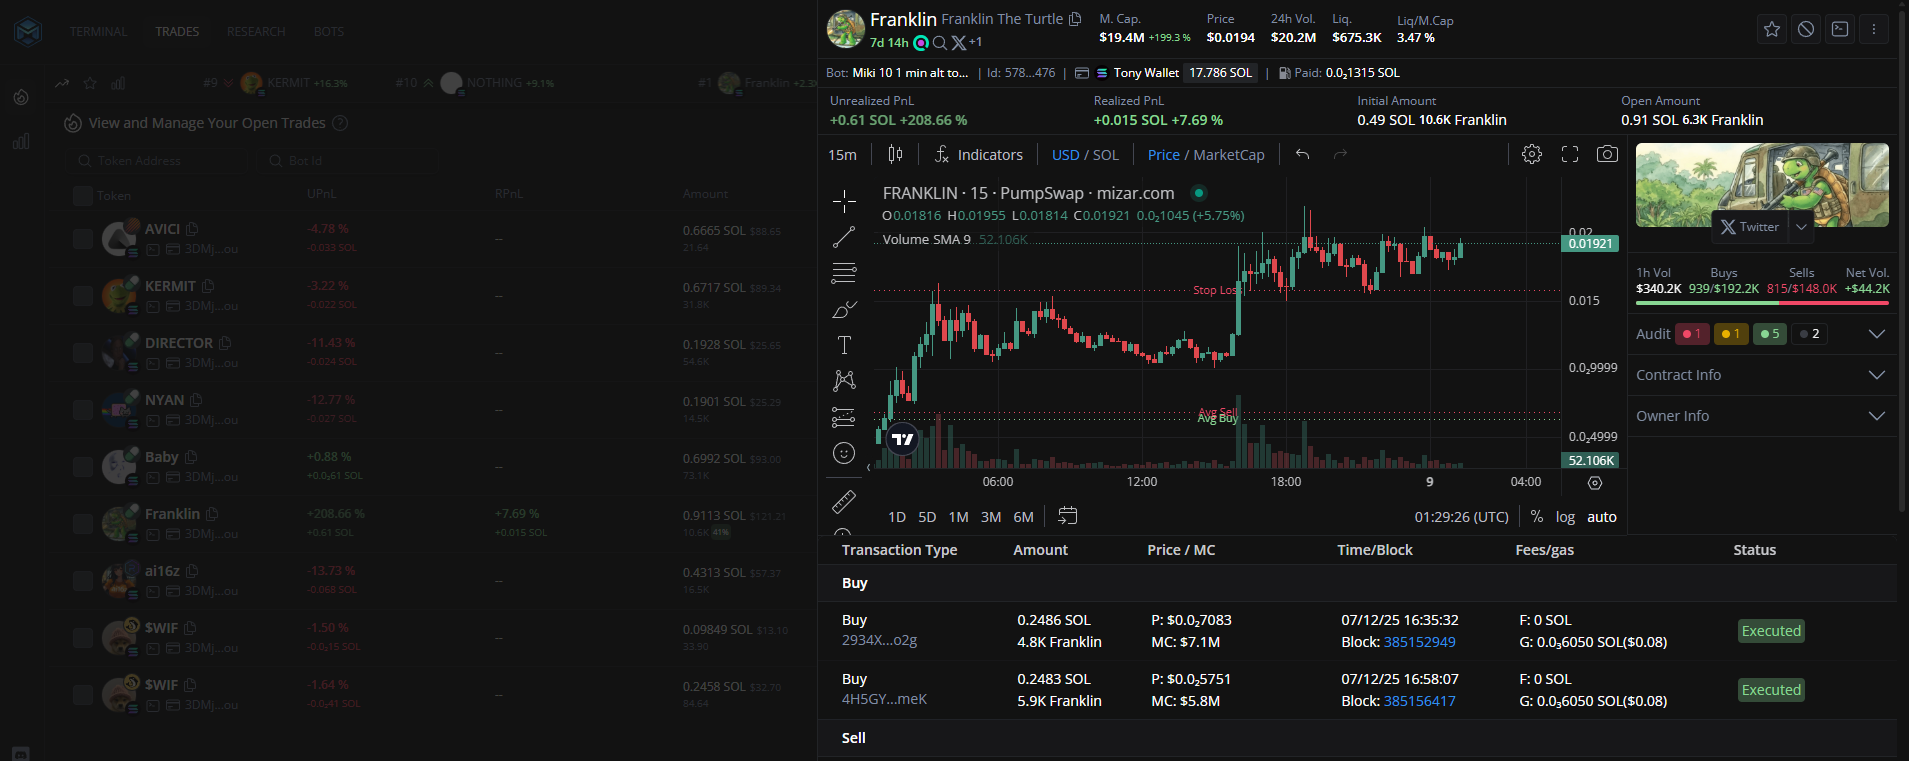Add Franklin to favorites with star icon

click(x=1772, y=30)
